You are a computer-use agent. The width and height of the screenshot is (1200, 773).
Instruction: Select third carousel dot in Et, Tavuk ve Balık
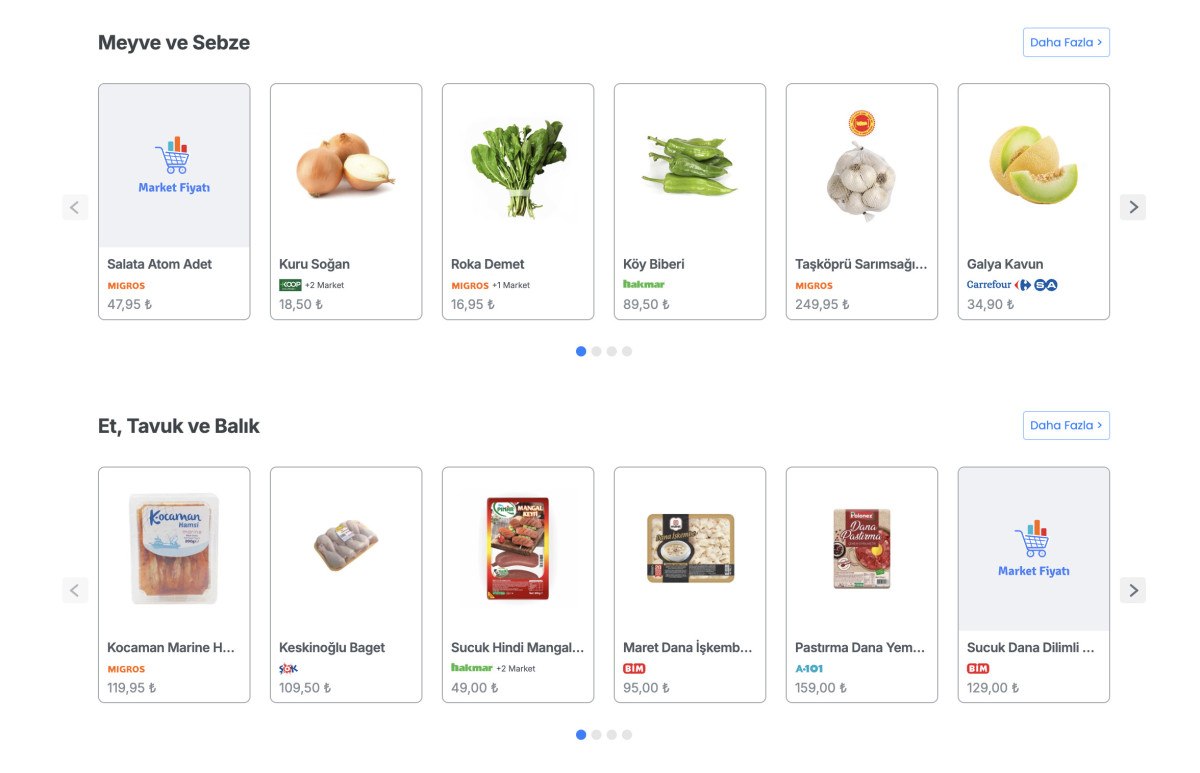coord(612,734)
